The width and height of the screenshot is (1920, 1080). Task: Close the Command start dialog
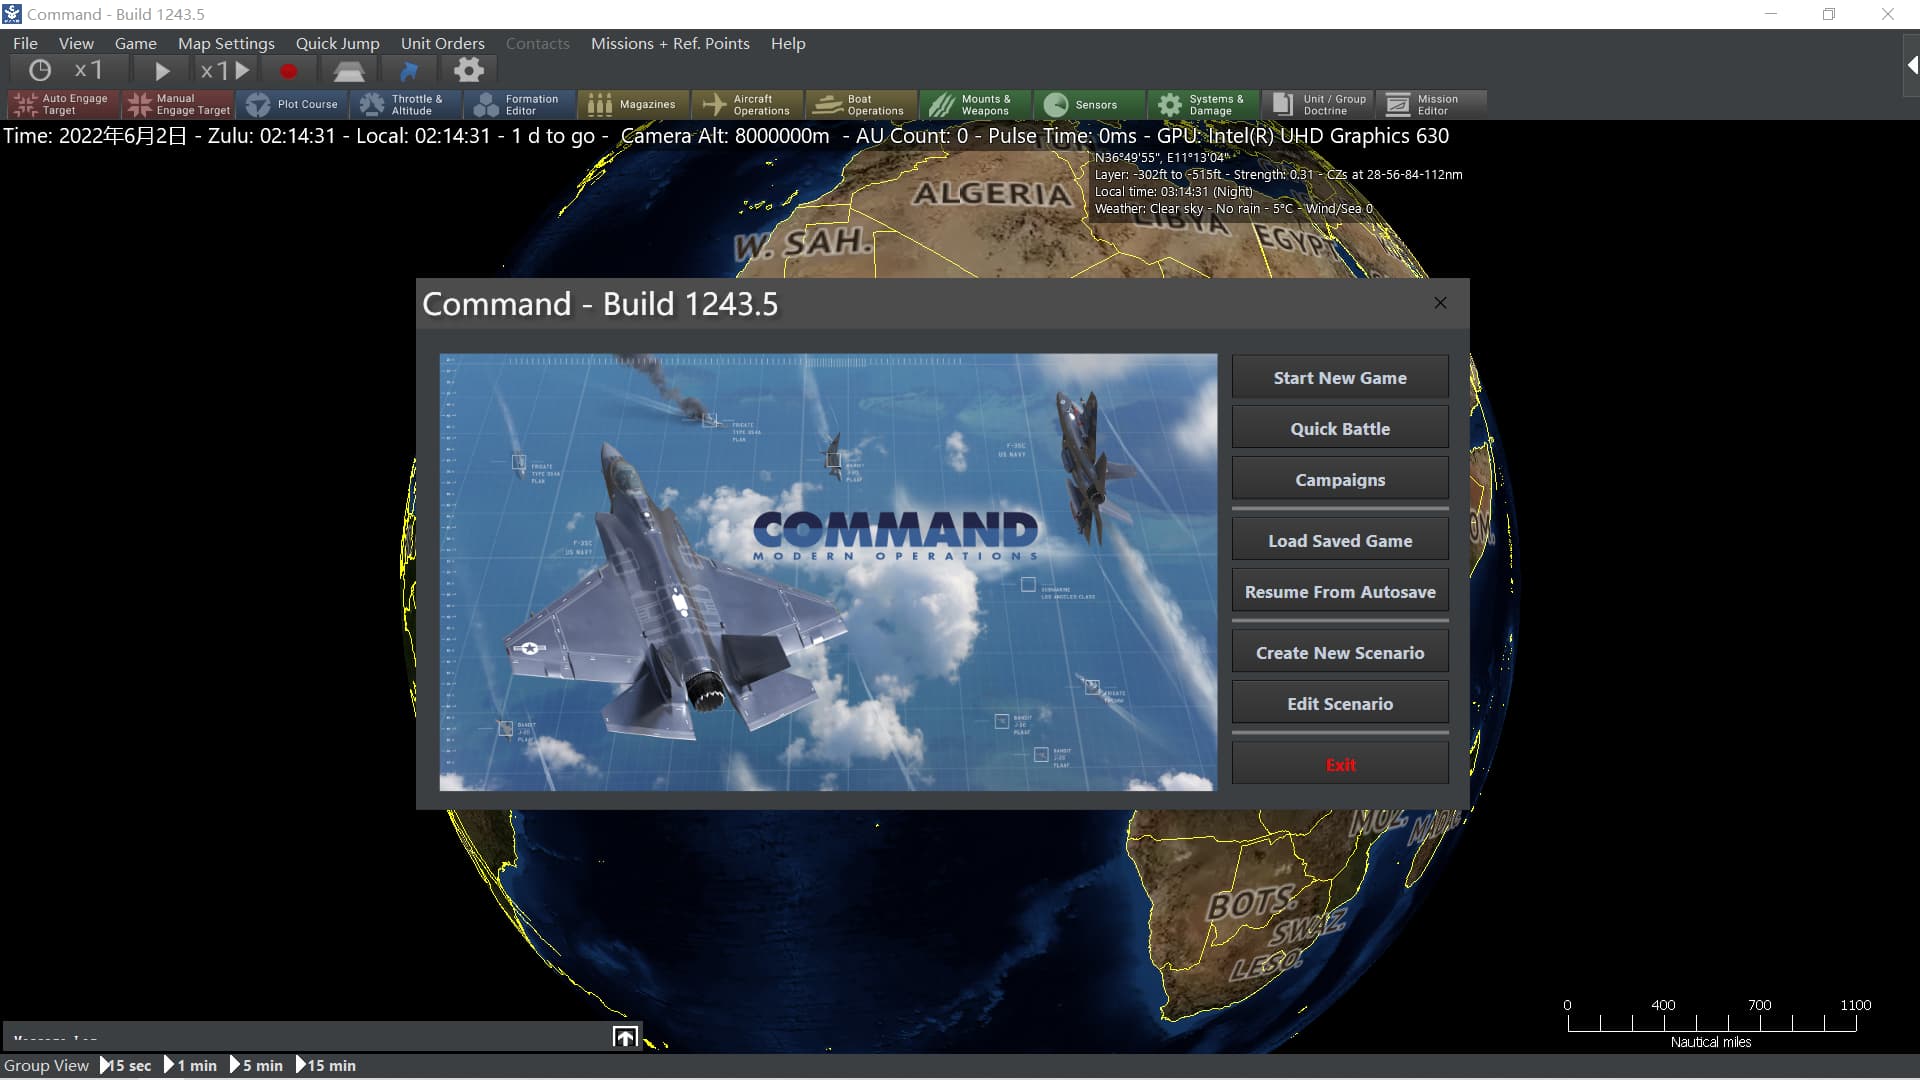click(x=1440, y=303)
